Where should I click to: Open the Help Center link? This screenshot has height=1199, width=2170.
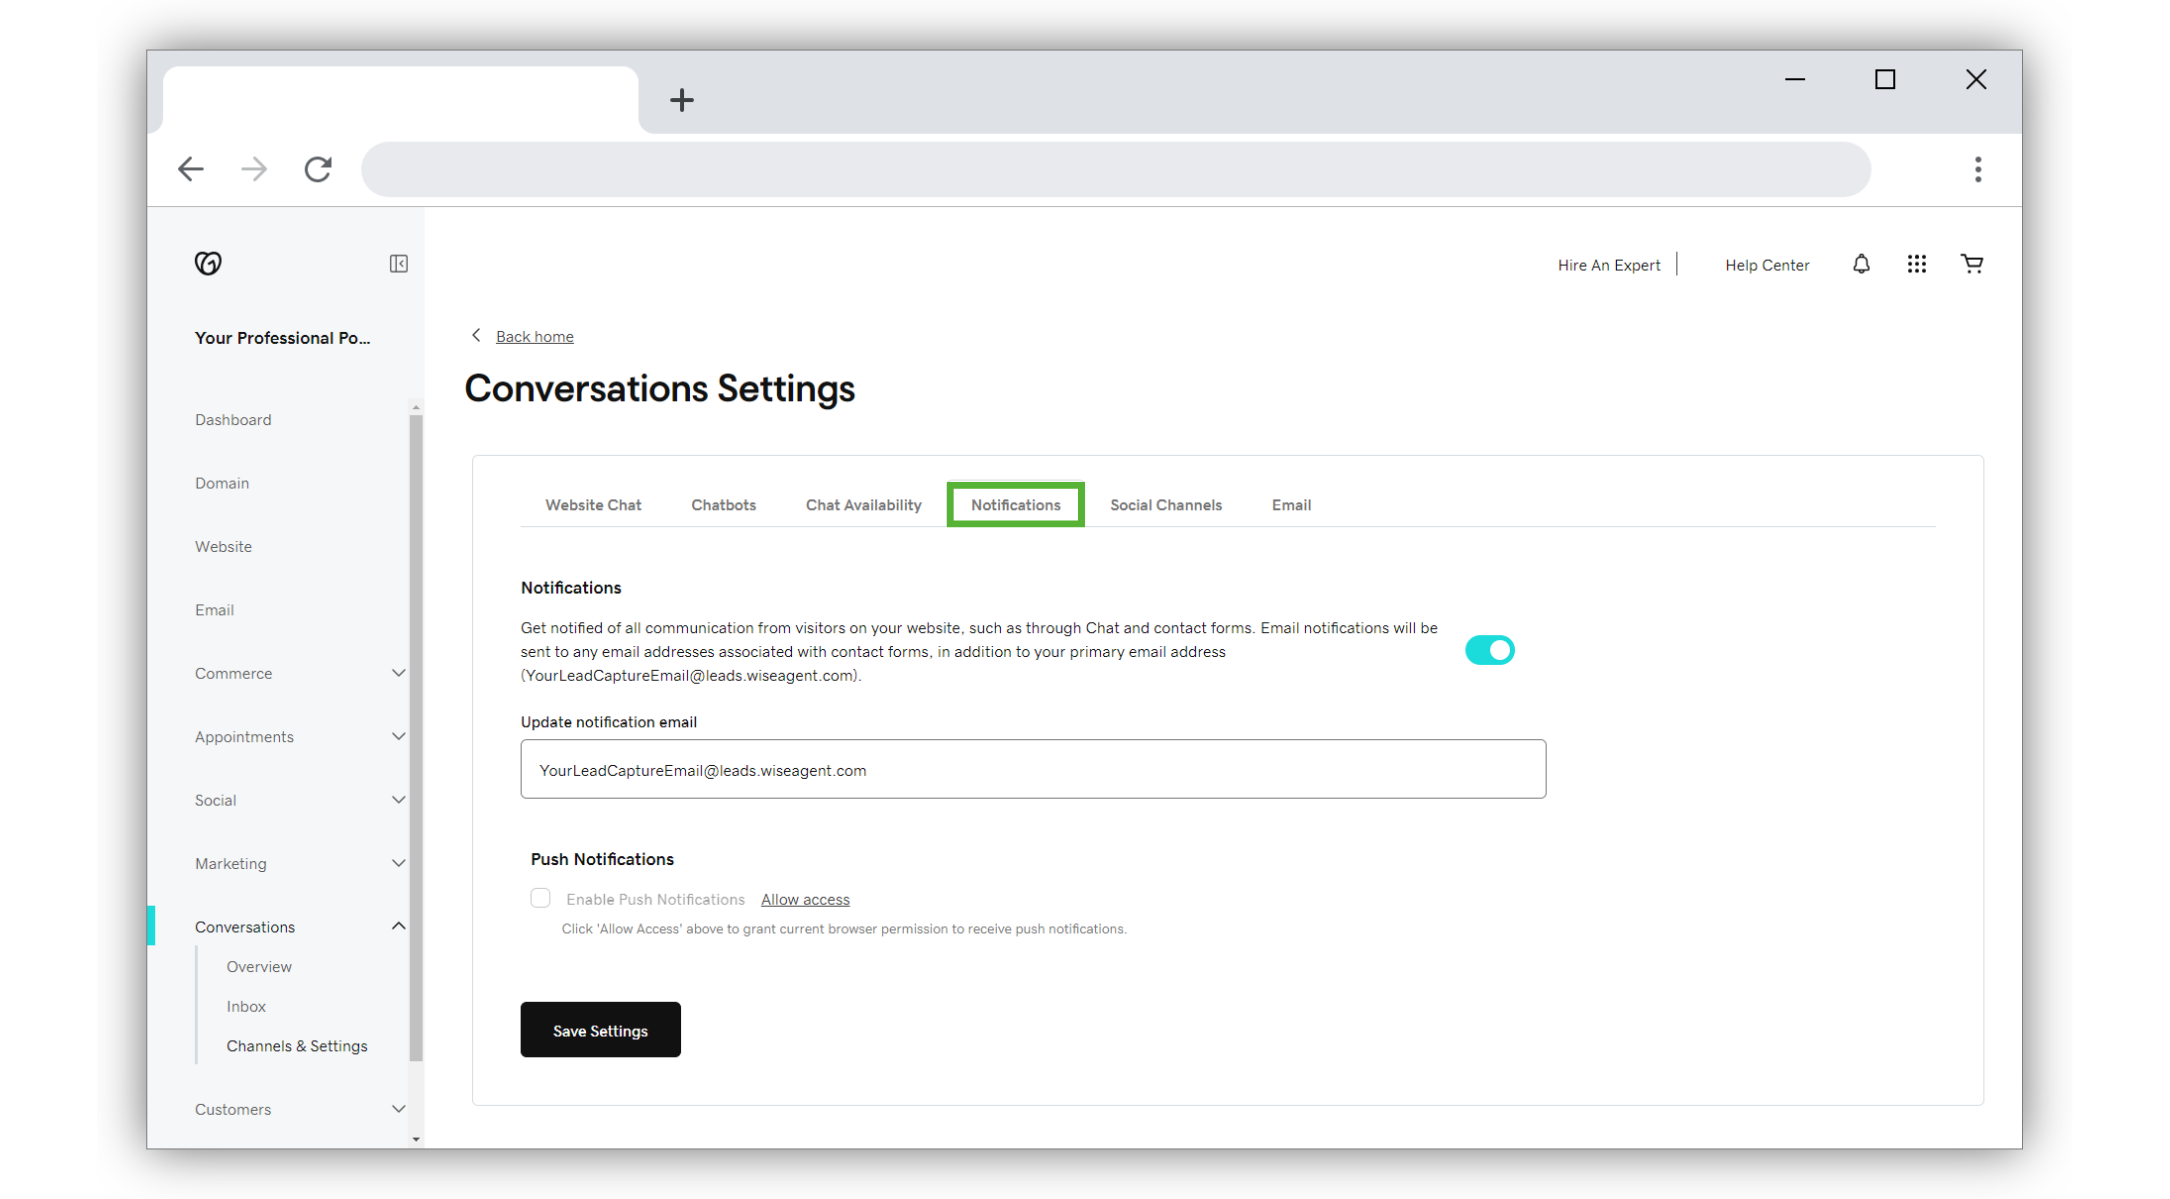pos(1766,265)
